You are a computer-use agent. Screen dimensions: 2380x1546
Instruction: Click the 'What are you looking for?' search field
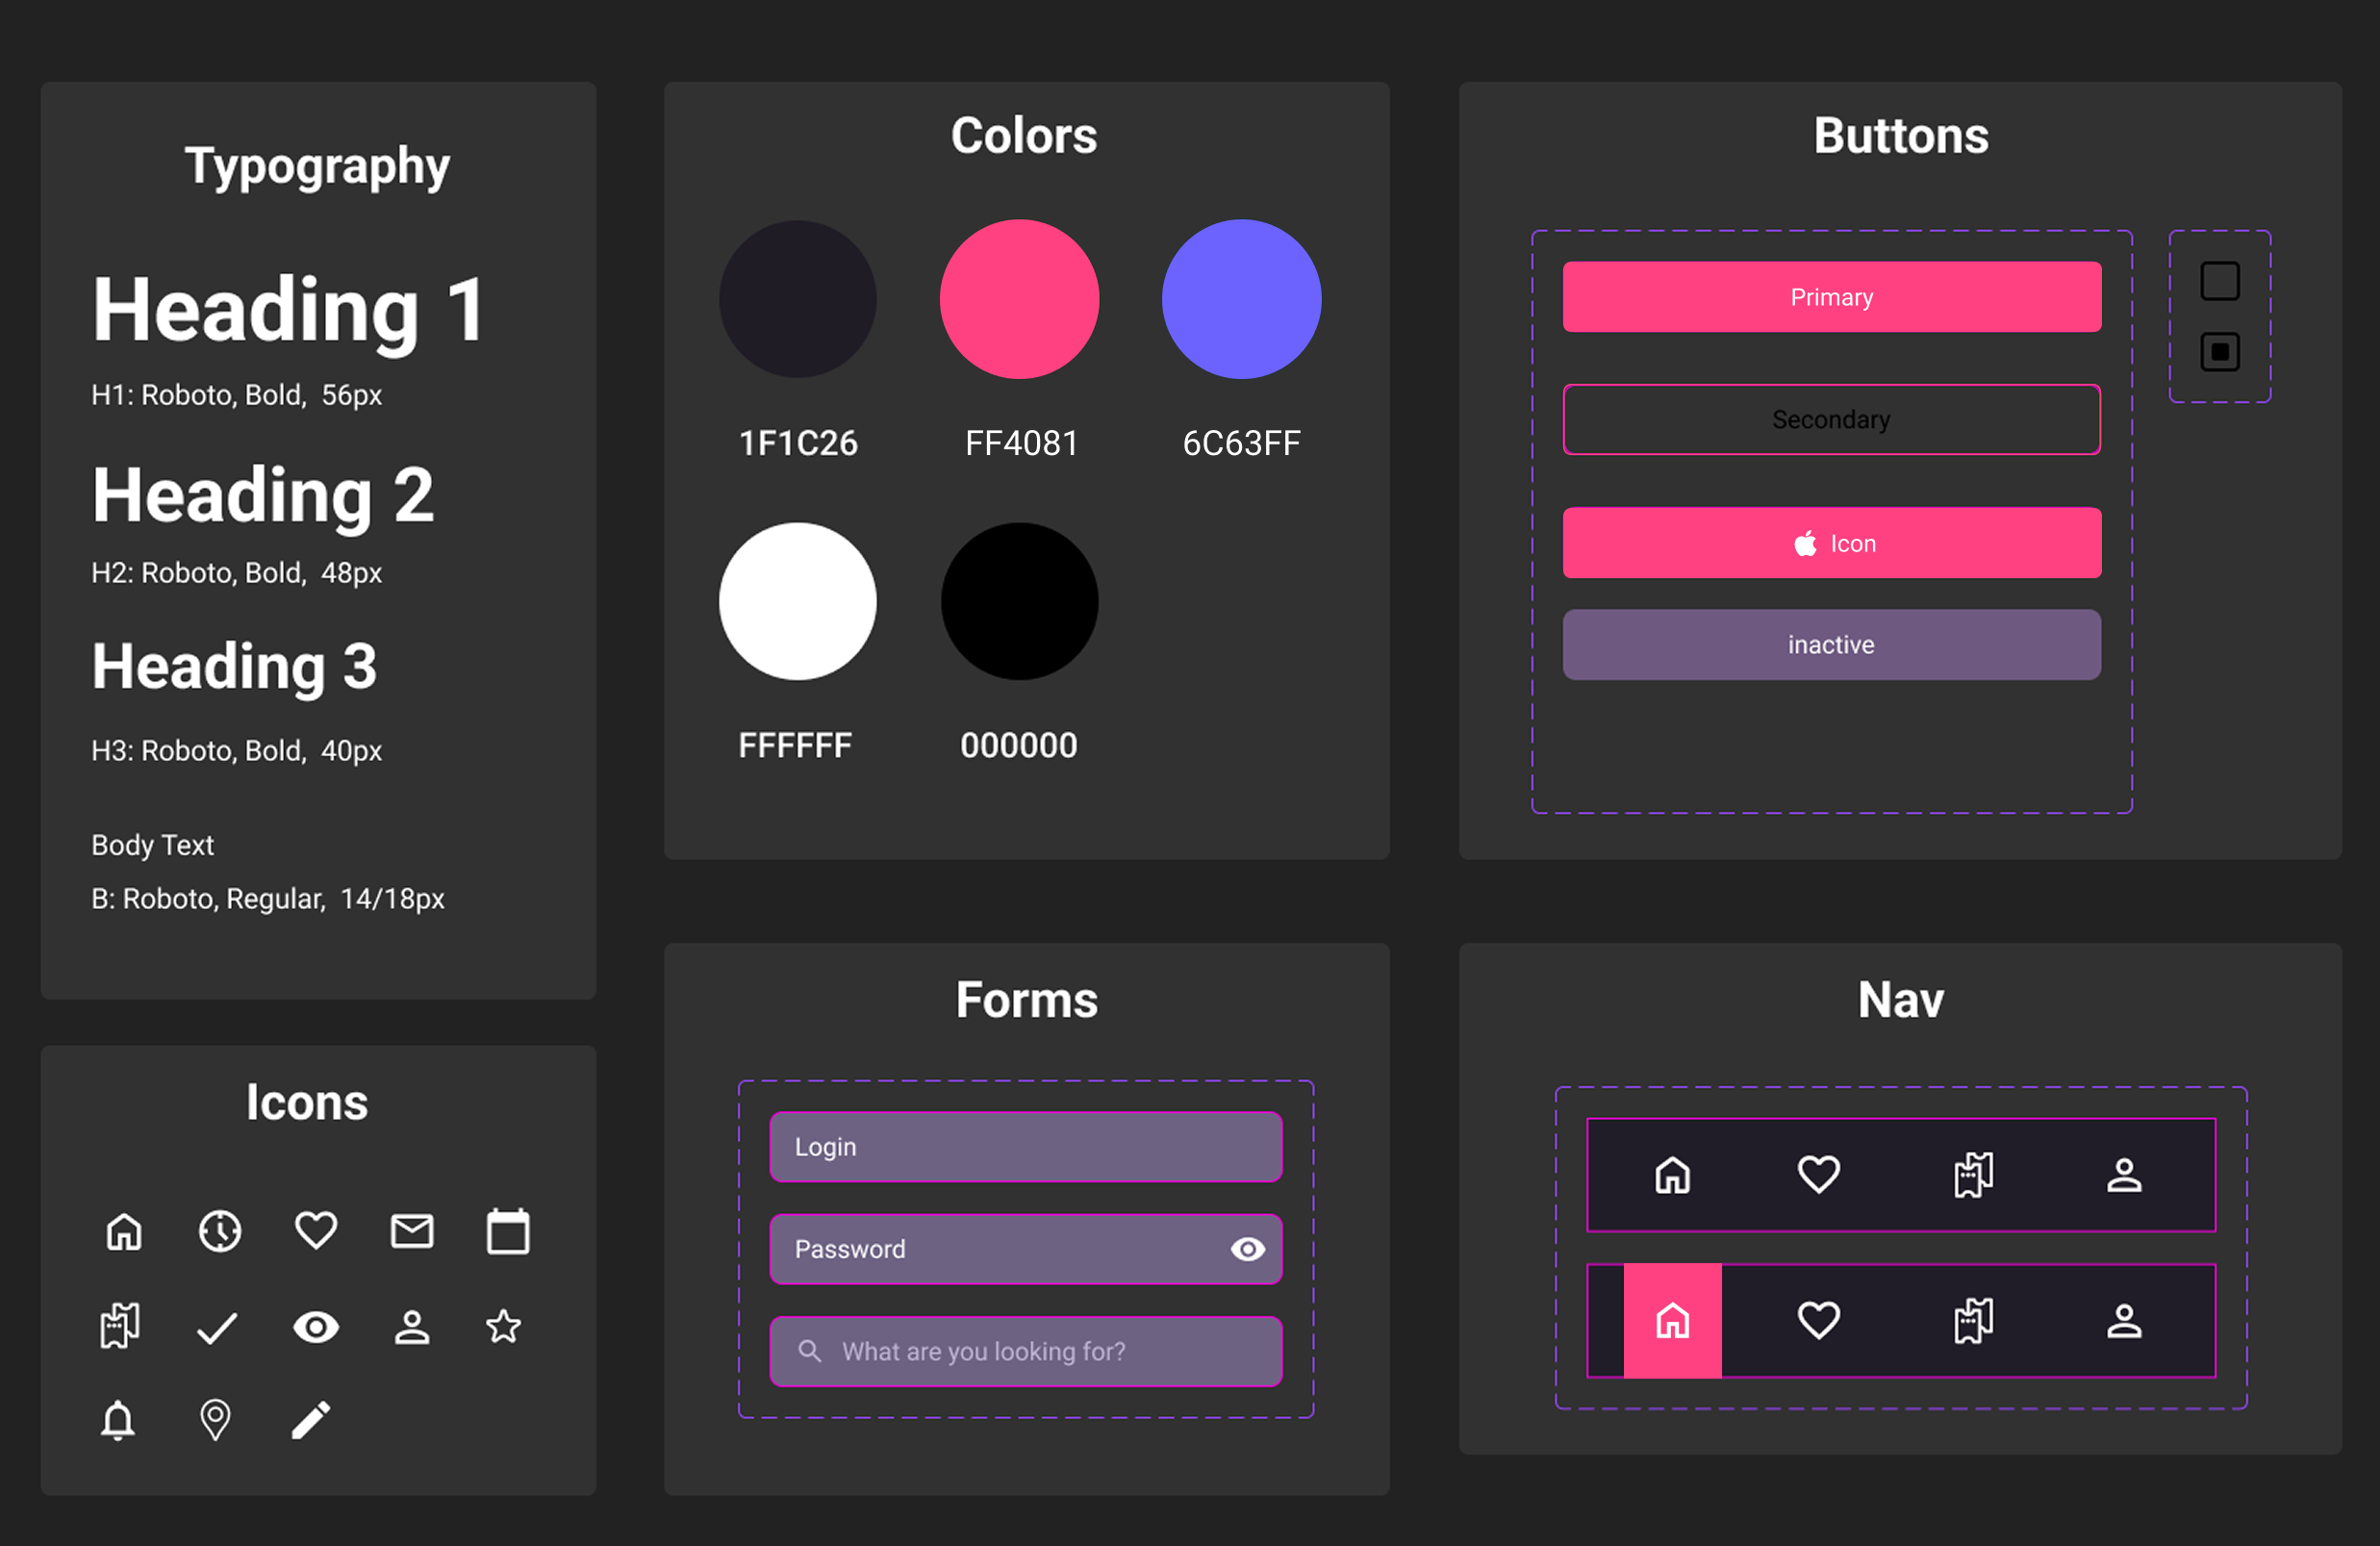point(1027,1351)
